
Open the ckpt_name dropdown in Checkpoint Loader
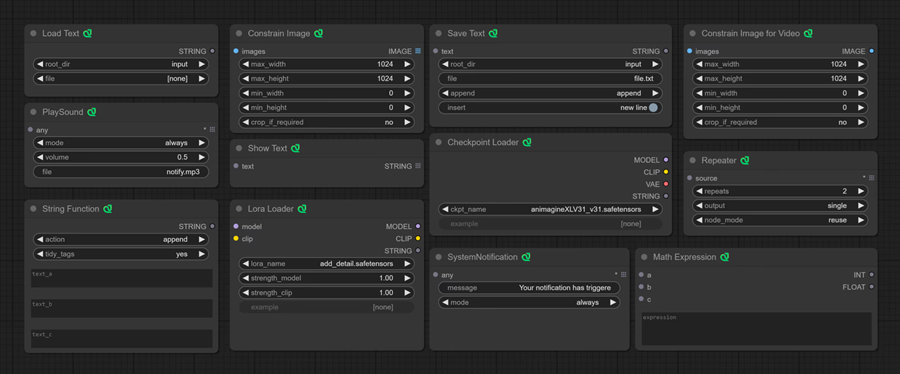point(550,209)
